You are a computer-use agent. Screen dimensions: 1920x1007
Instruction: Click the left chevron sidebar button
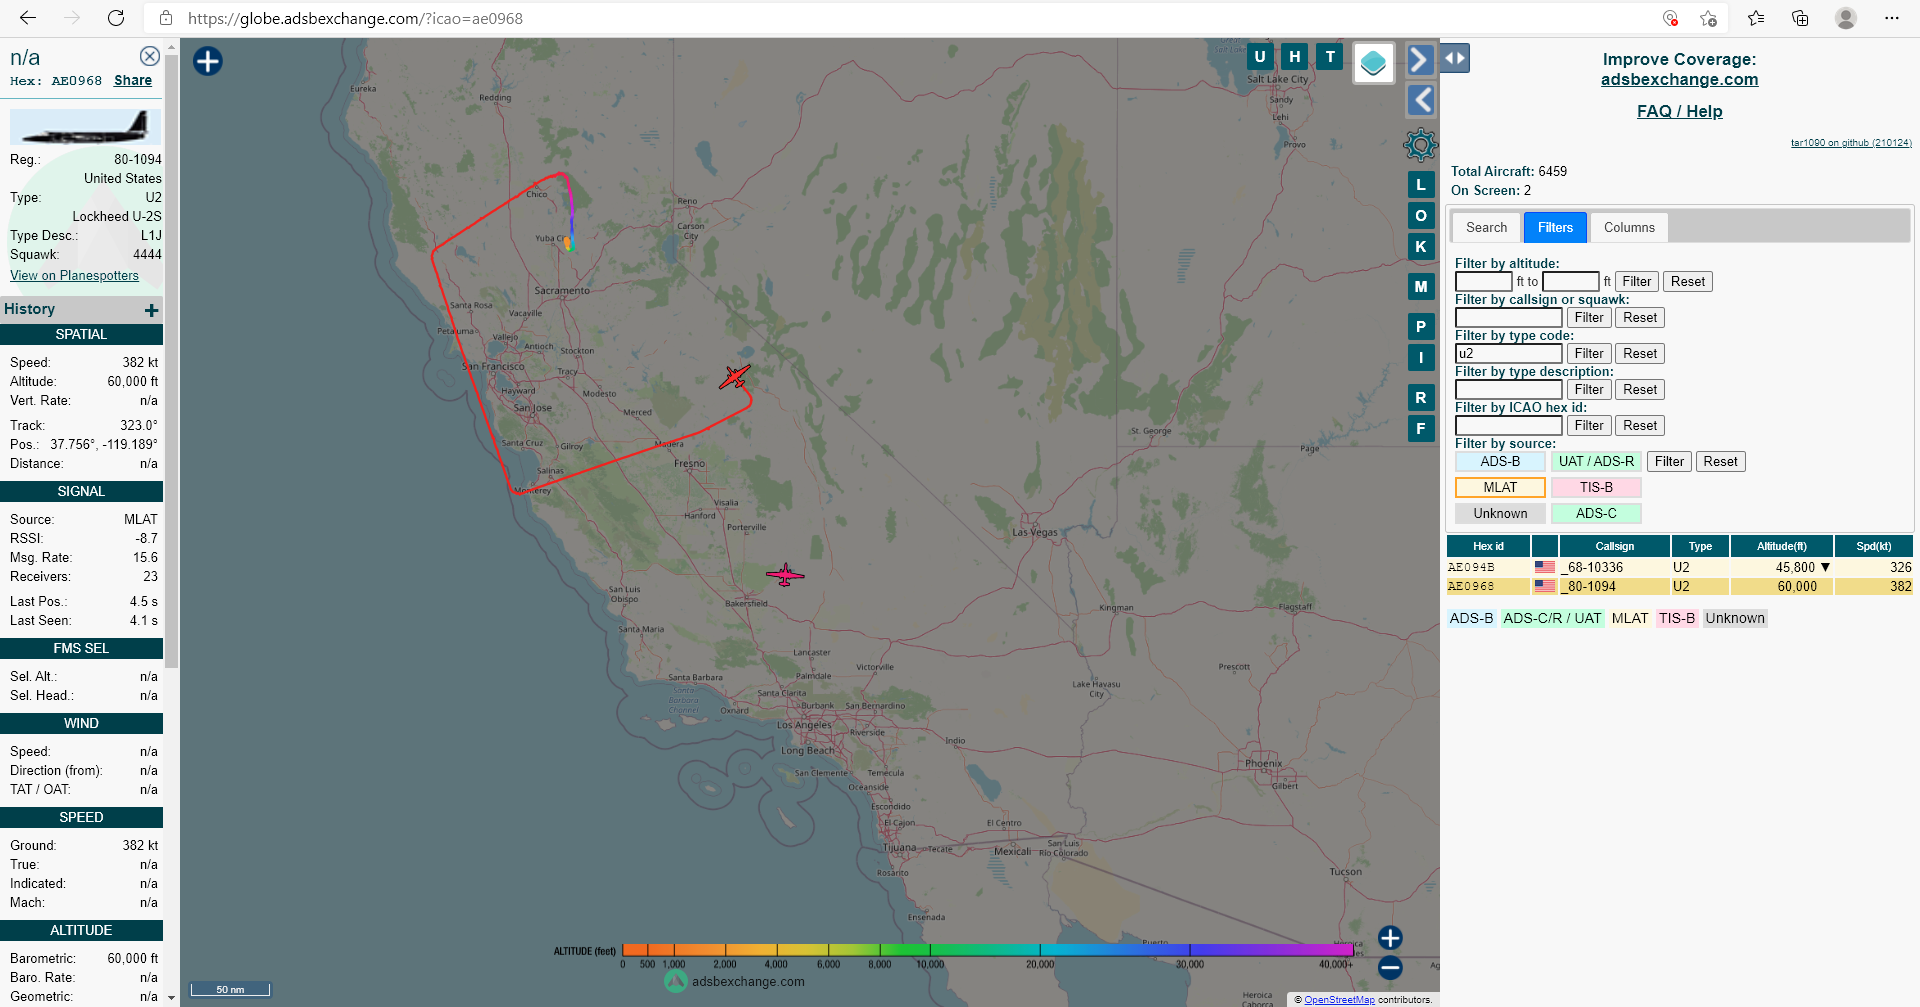[x=1420, y=99]
